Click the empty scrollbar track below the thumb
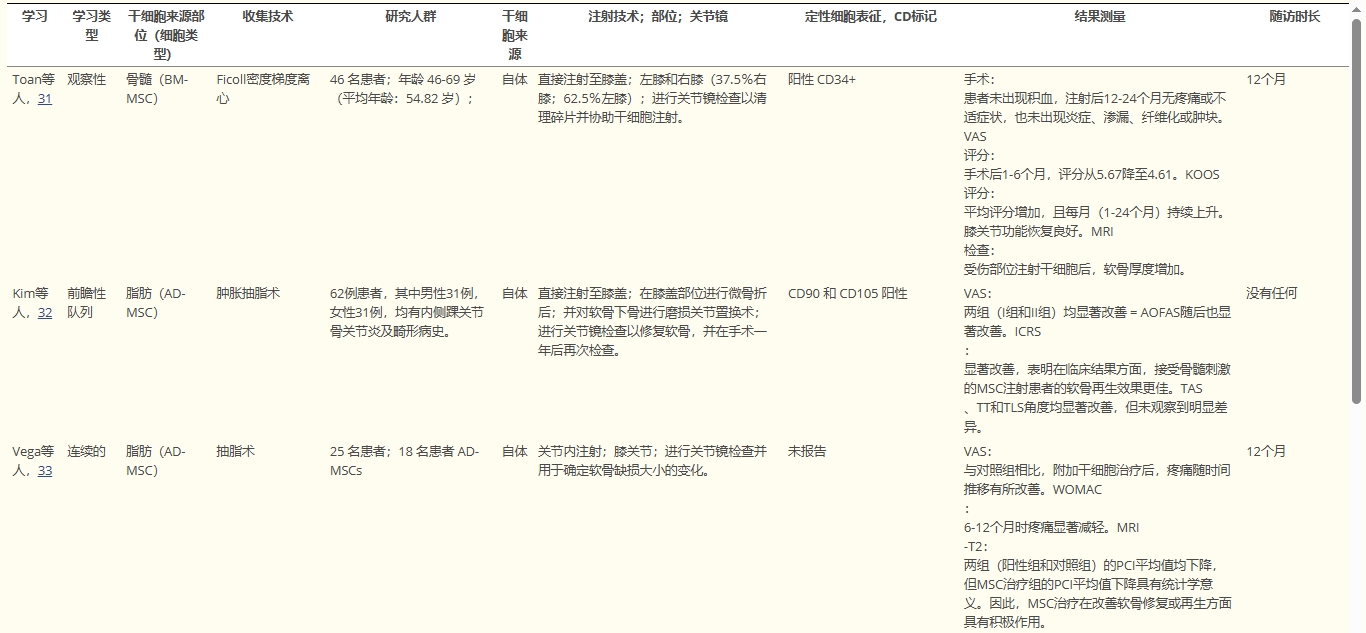This screenshot has width=1366, height=633. tap(1357, 520)
